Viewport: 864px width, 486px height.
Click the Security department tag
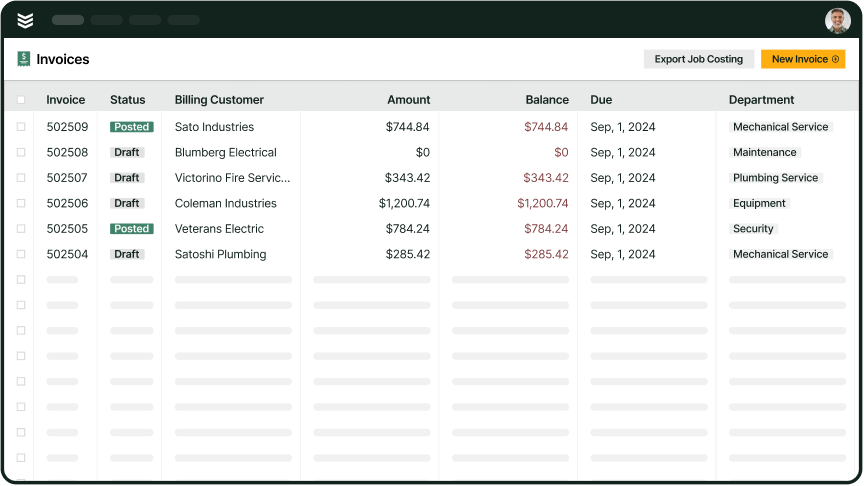point(753,229)
